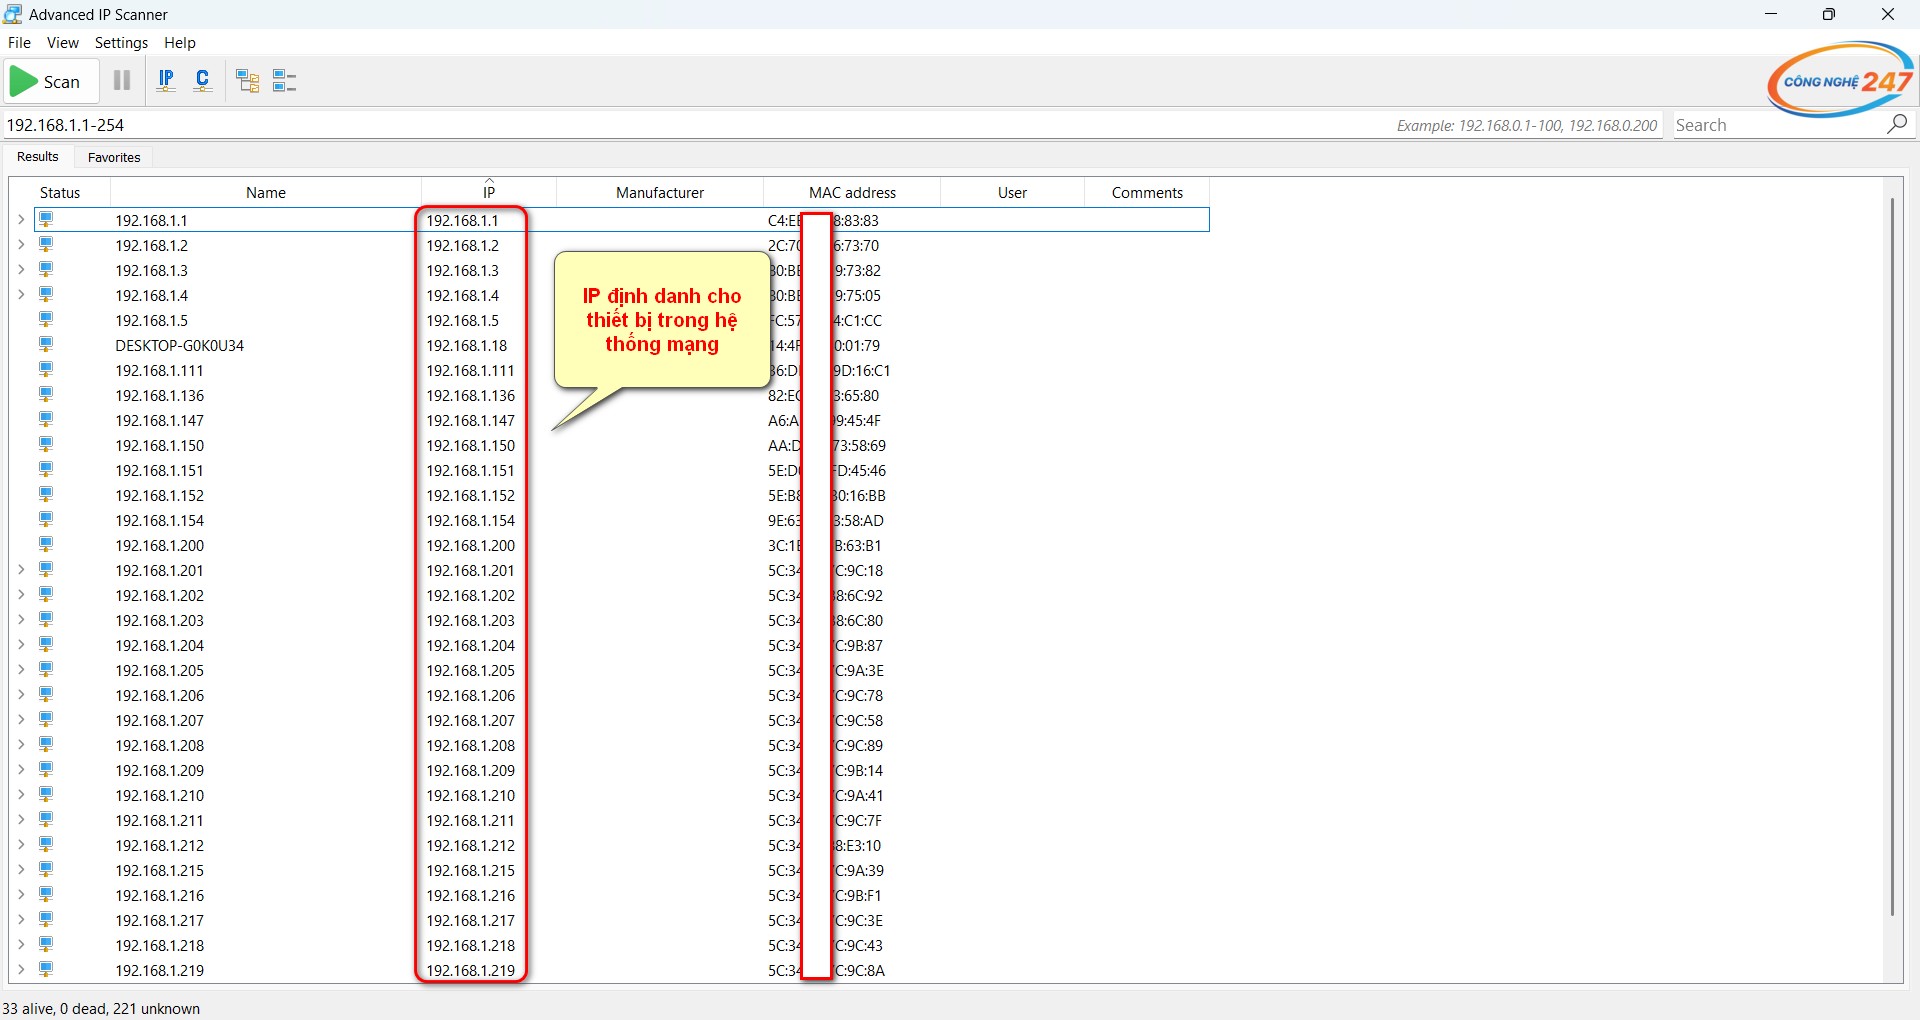Screen dimensions: 1920x1020
Task: Sort by the MAC address column header
Action: coord(852,192)
